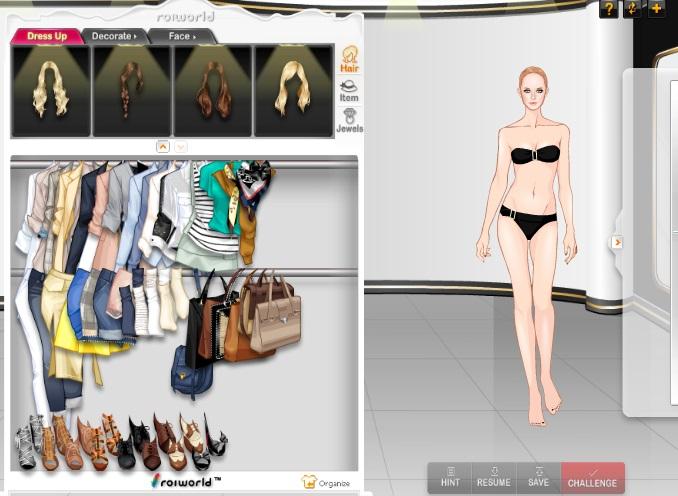The height and width of the screenshot is (496, 678).
Task: Switch to the Dress Up tab
Action: pos(48,36)
